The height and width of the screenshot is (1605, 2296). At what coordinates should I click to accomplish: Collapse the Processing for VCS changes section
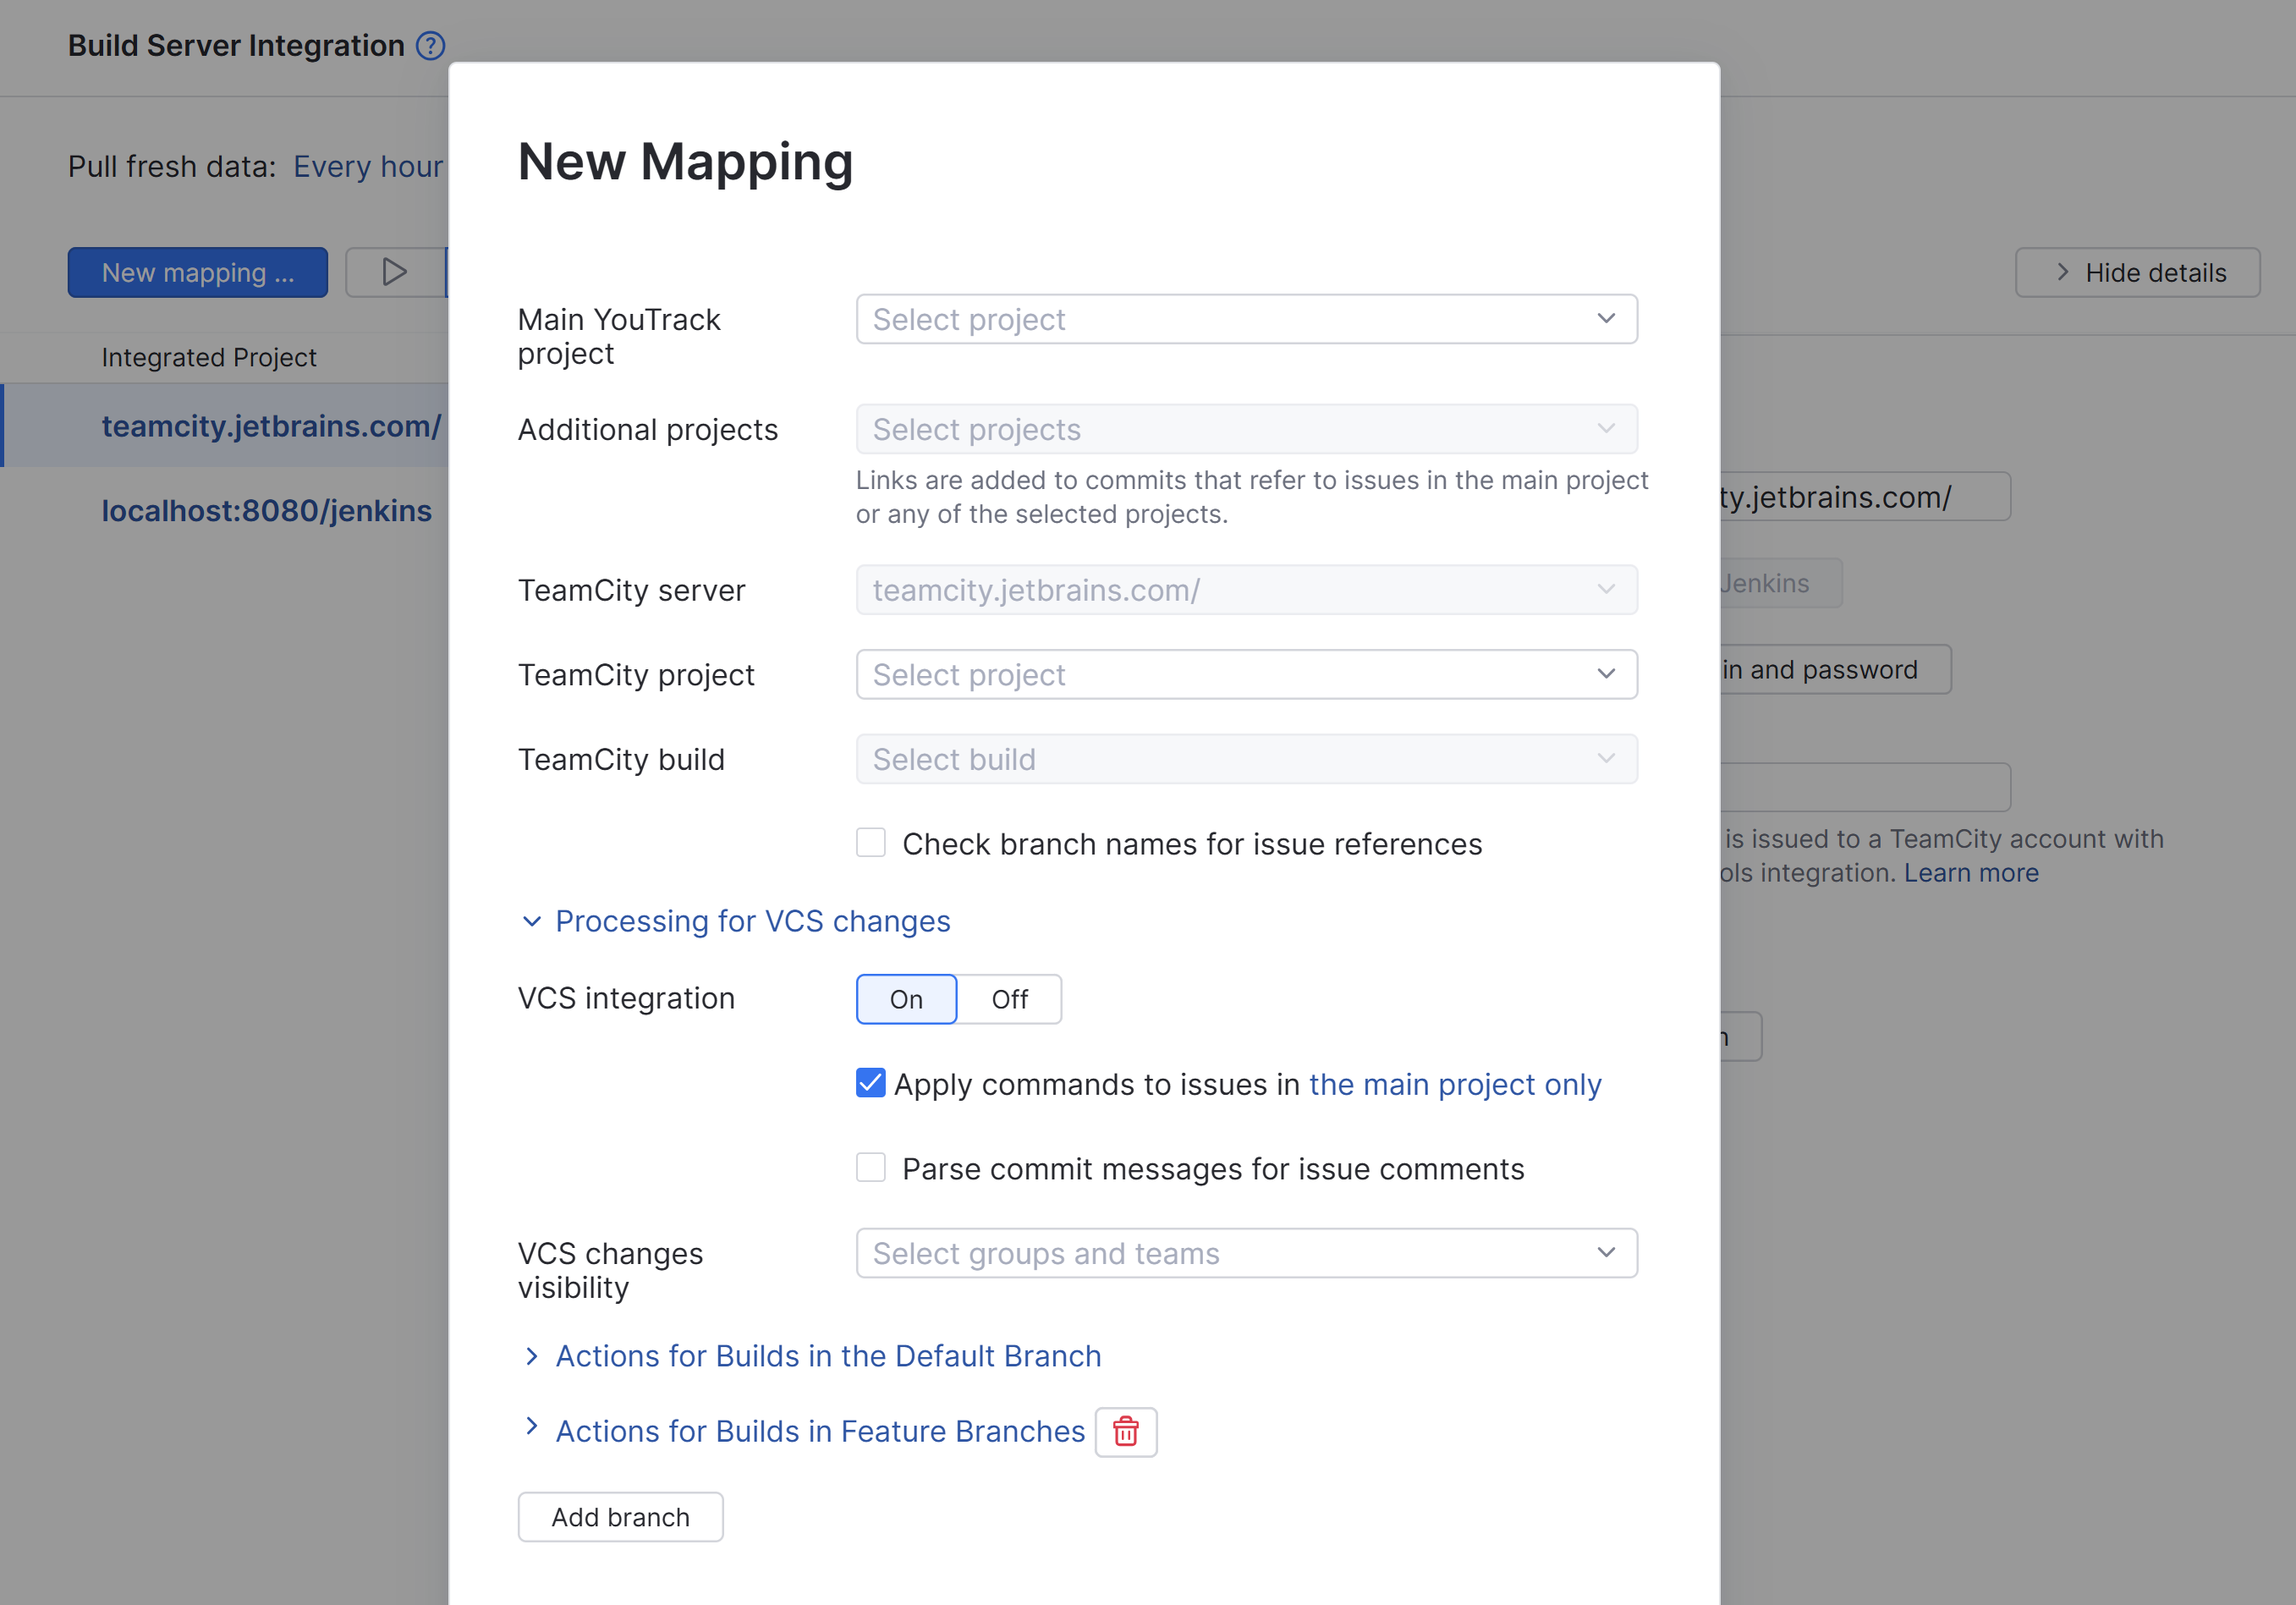(752, 921)
